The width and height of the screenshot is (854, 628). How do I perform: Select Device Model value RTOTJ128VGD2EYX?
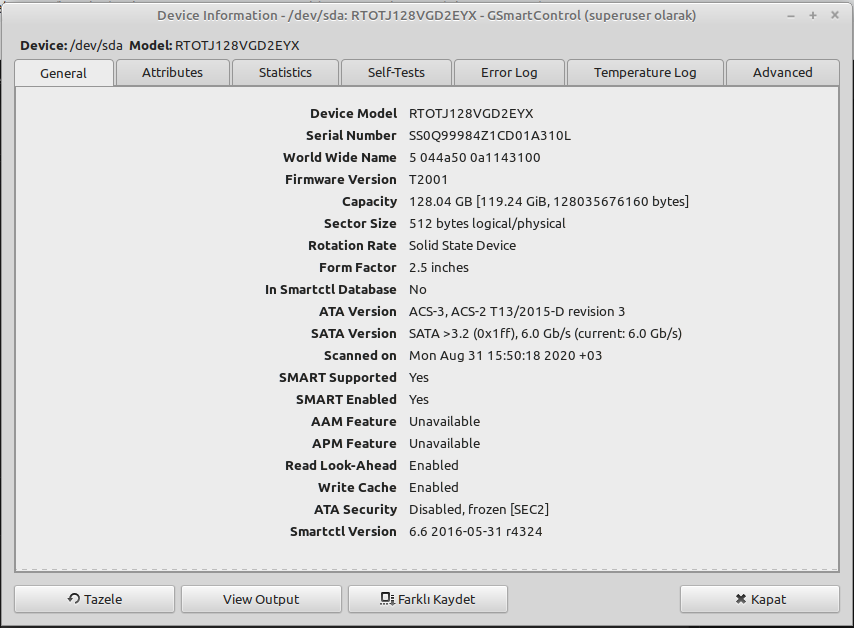pos(471,113)
